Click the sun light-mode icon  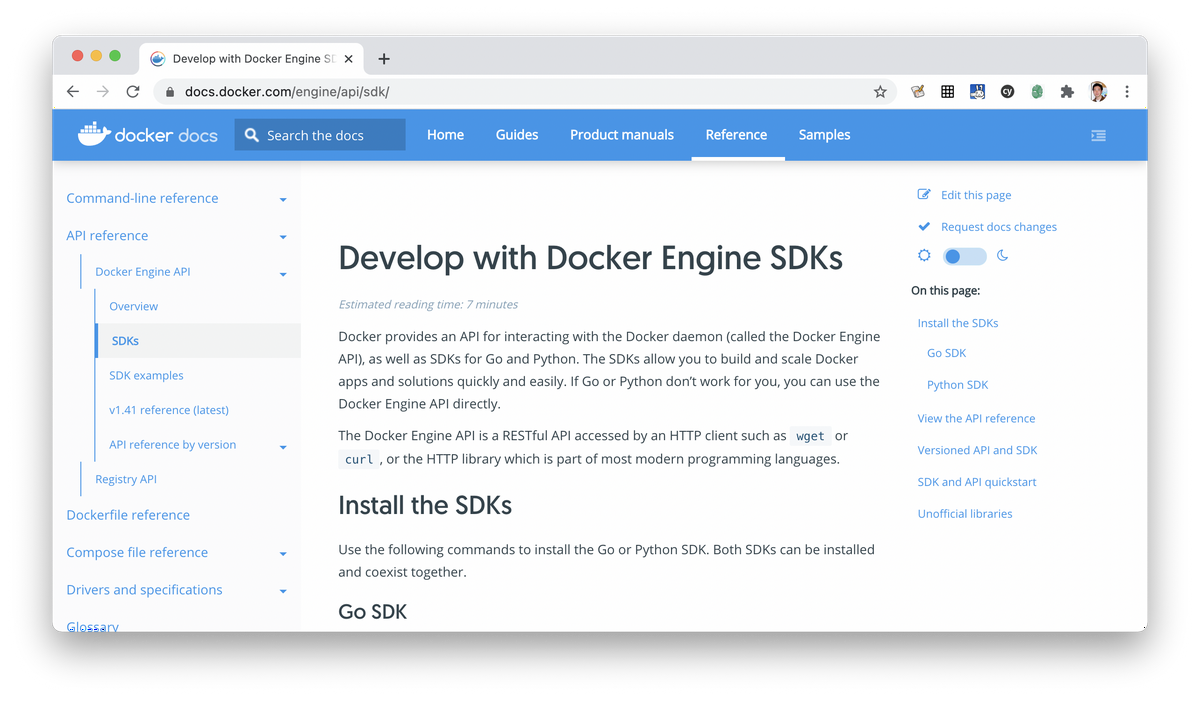(924, 256)
